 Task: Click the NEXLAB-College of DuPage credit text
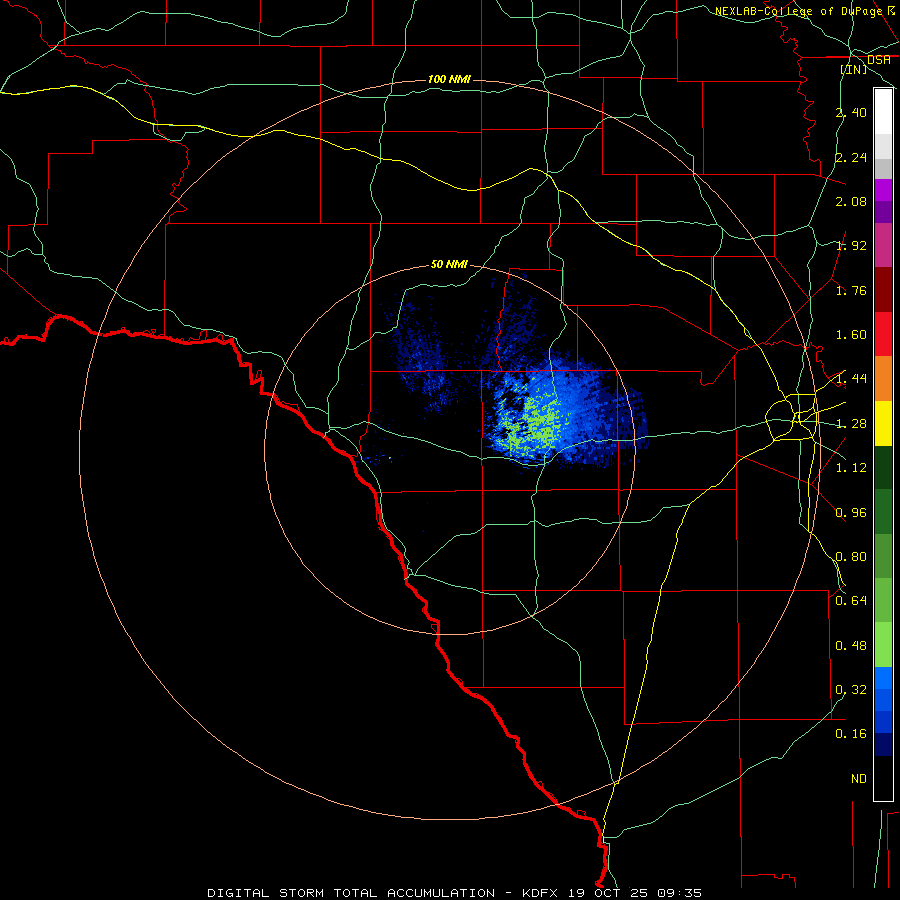(x=798, y=11)
